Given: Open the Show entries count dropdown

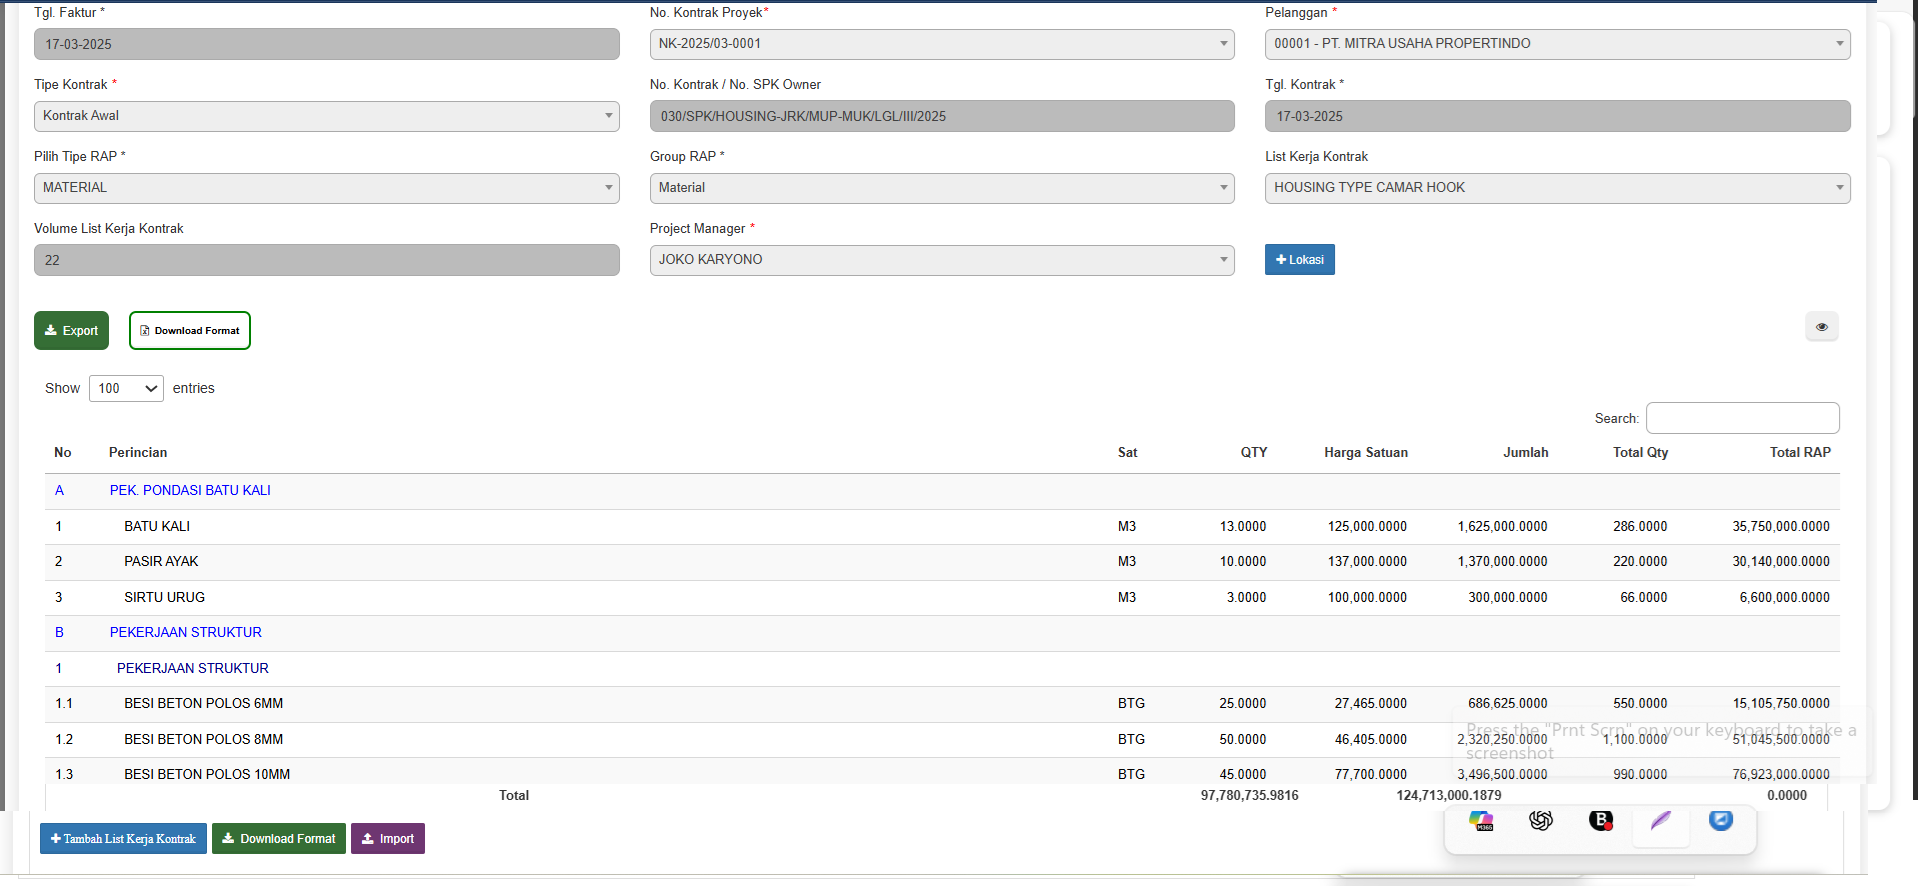Looking at the screenshot, I should coord(126,388).
